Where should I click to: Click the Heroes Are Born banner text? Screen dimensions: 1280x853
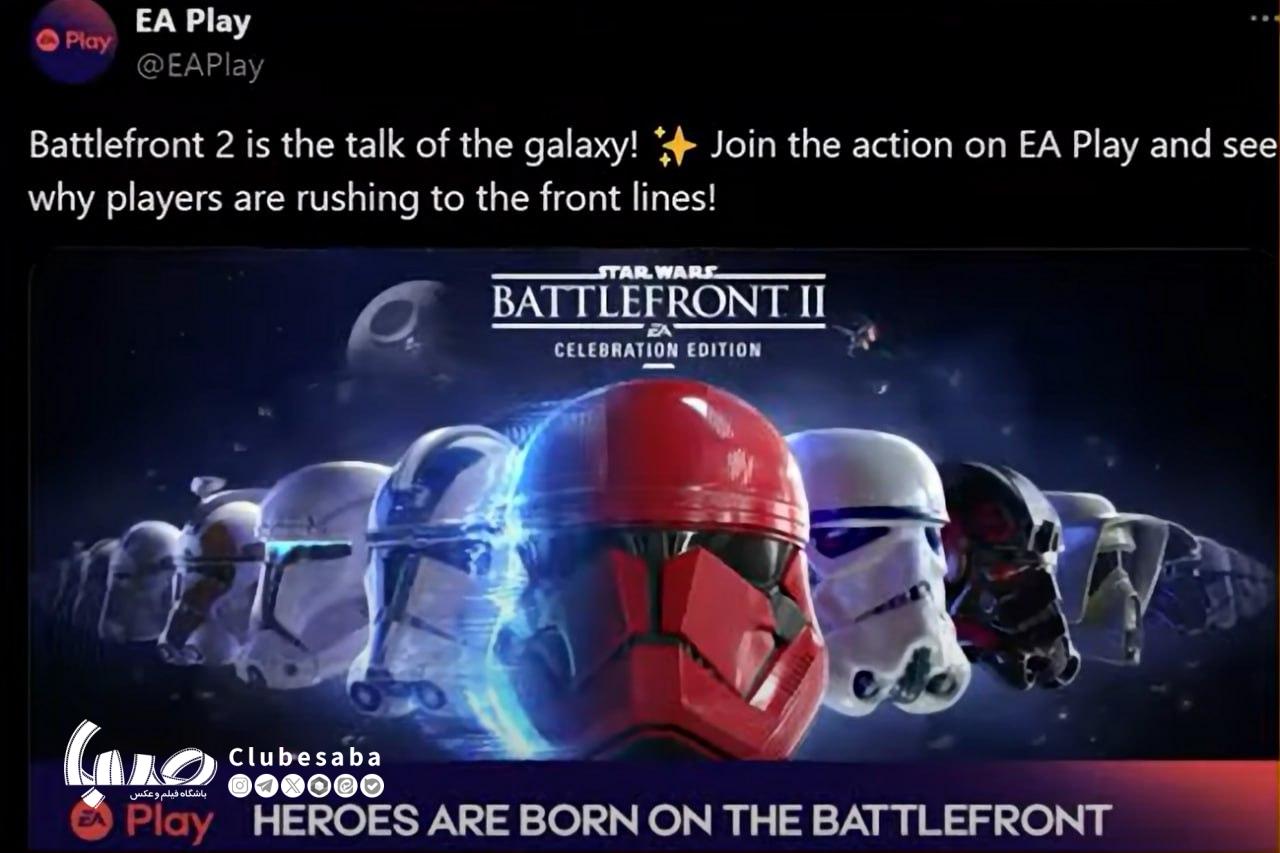(682, 820)
